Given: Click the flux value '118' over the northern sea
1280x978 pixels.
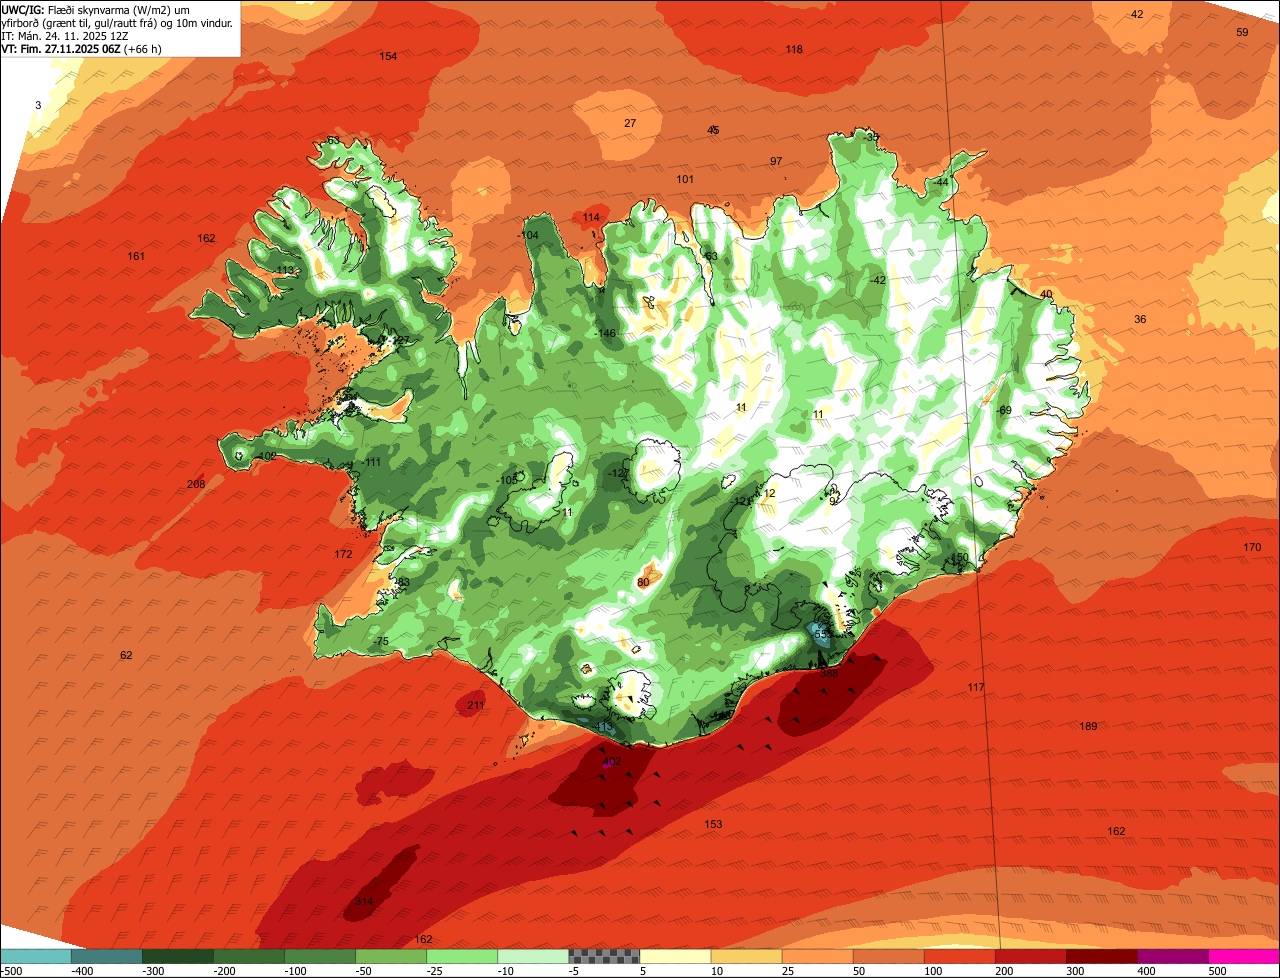Looking at the screenshot, I should click(x=794, y=49).
